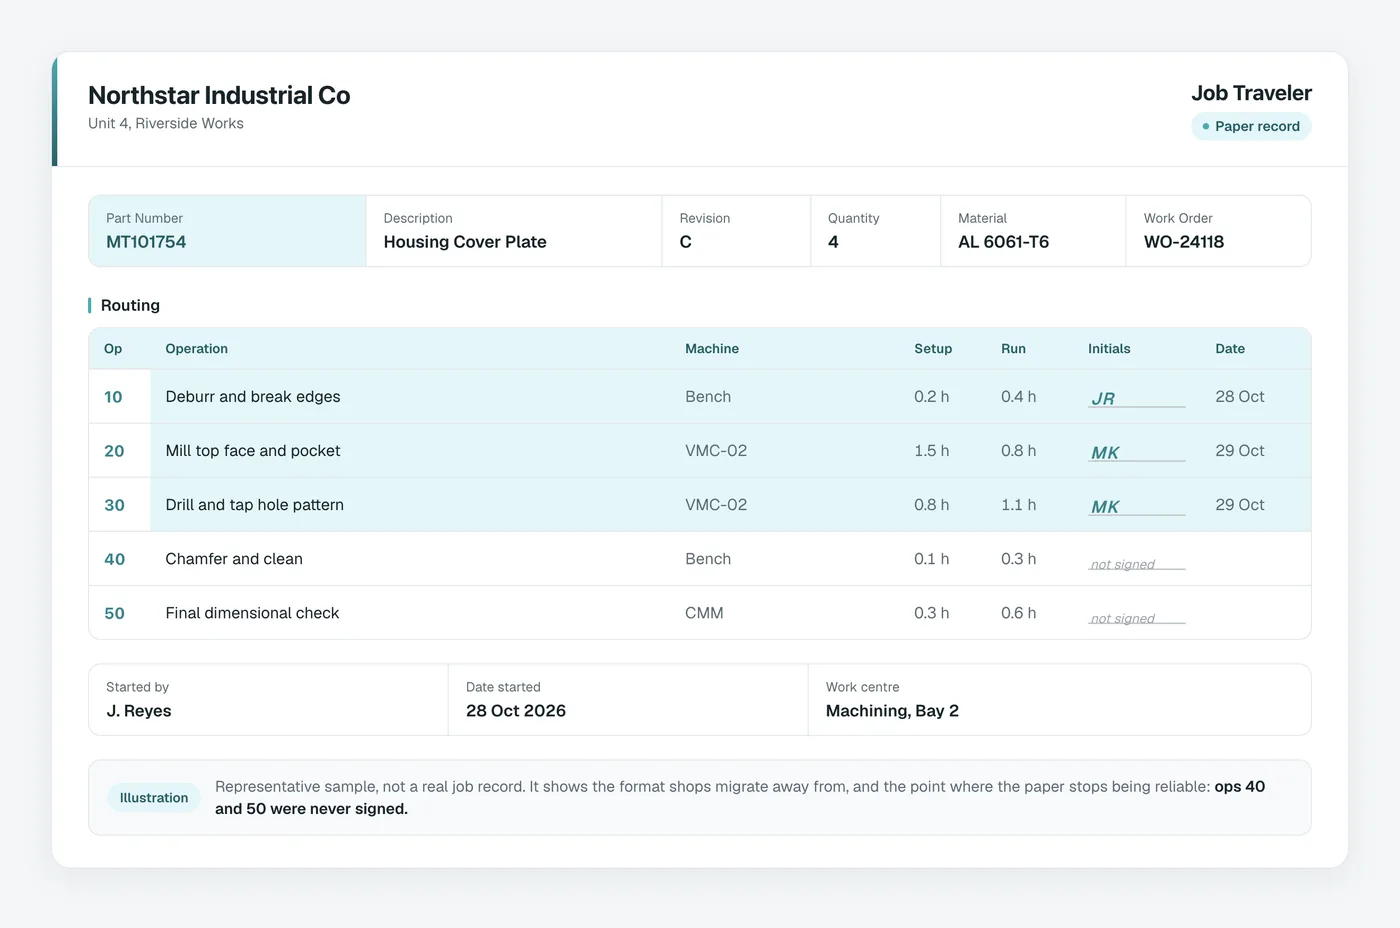Click the "Paper record" status badge
The width and height of the screenshot is (1400, 928).
(x=1251, y=126)
